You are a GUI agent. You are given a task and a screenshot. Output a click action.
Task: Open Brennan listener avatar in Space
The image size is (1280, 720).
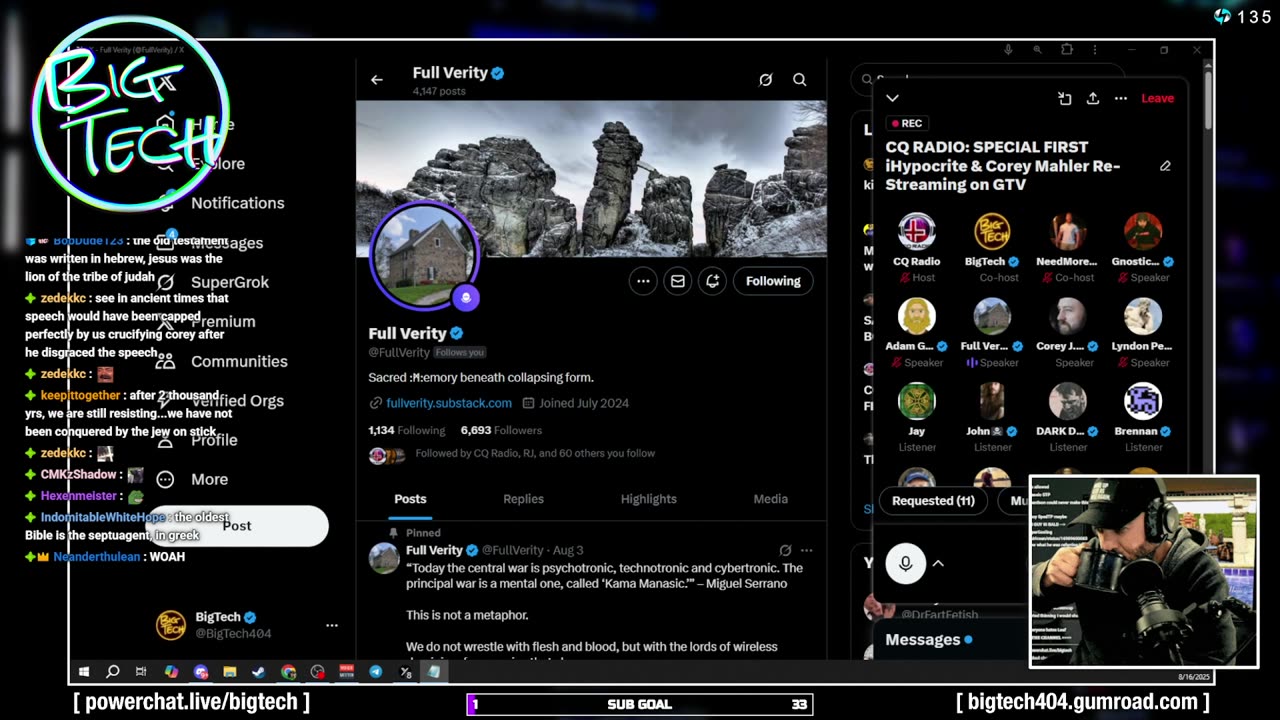click(x=1143, y=401)
